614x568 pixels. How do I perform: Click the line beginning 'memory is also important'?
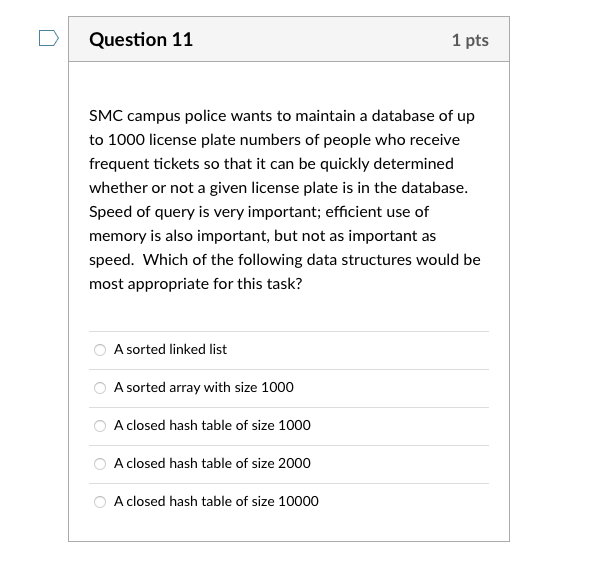262,236
